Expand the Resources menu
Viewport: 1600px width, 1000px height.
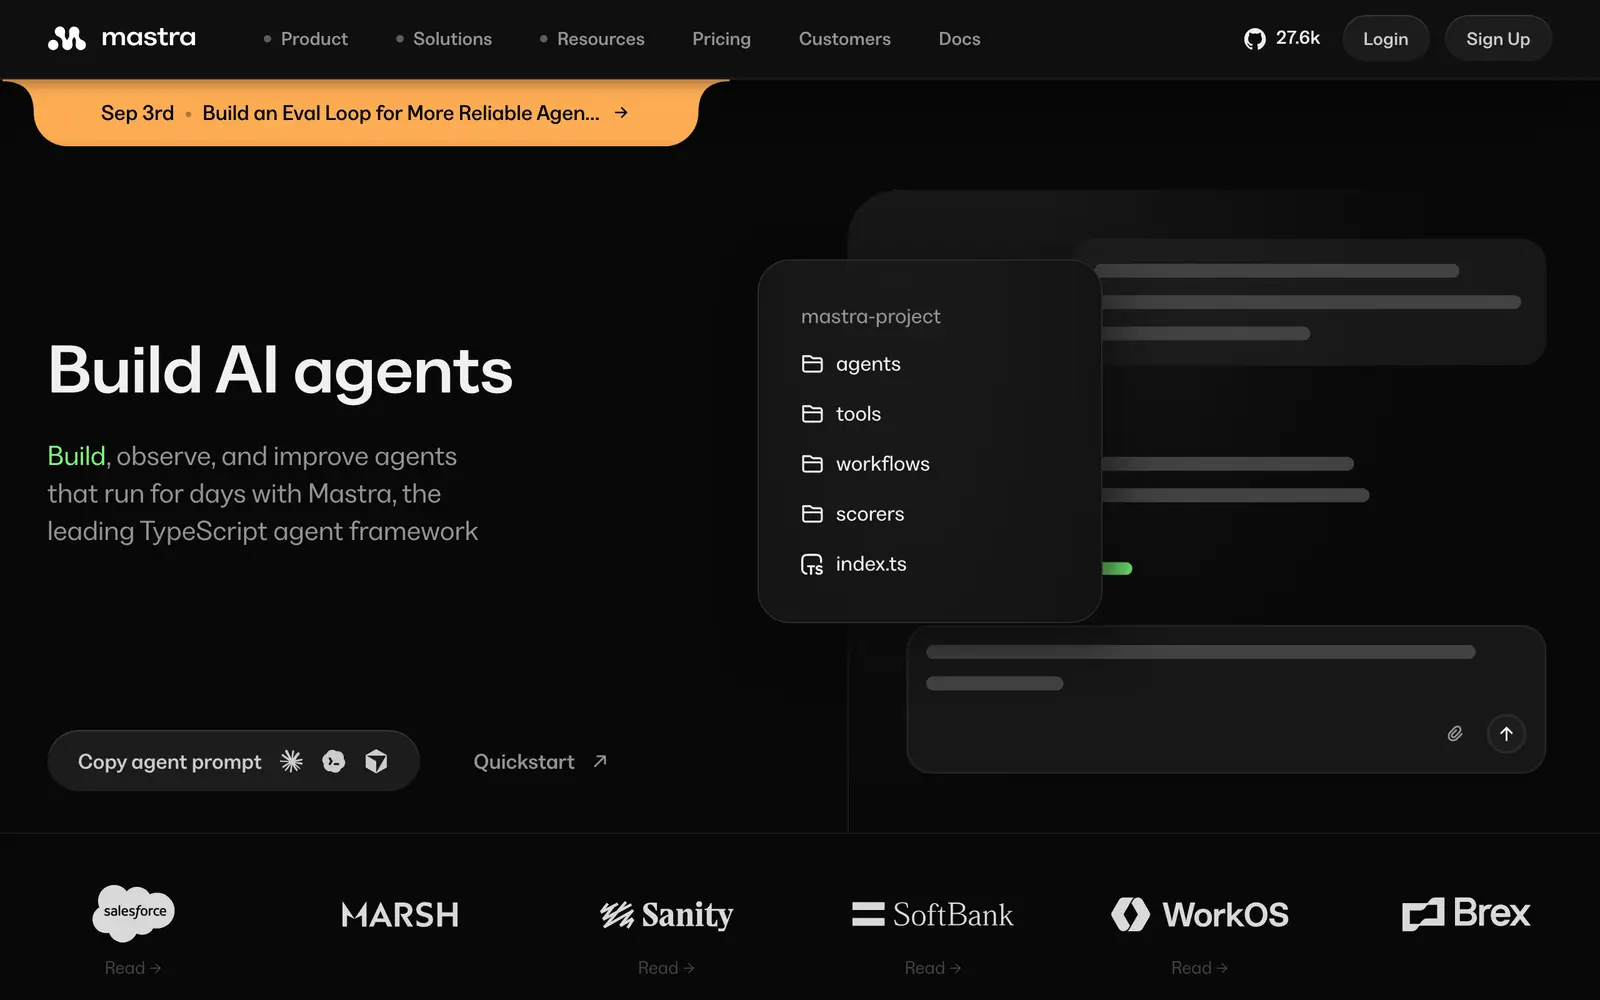pos(592,39)
